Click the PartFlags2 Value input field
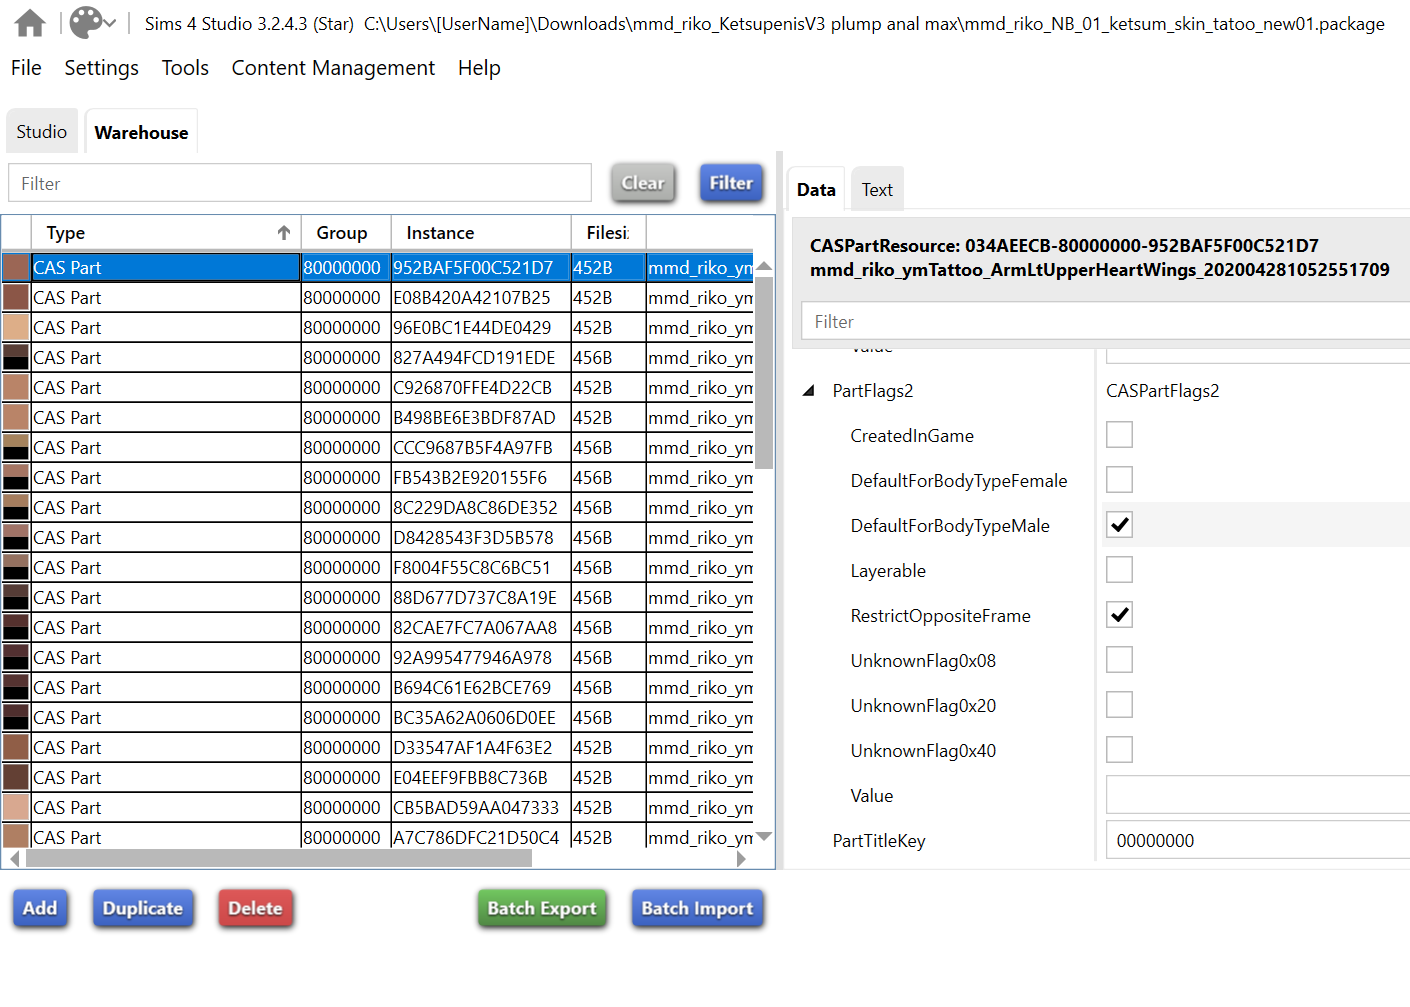Image resolution: width=1410 pixels, height=1007 pixels. pos(1258,795)
